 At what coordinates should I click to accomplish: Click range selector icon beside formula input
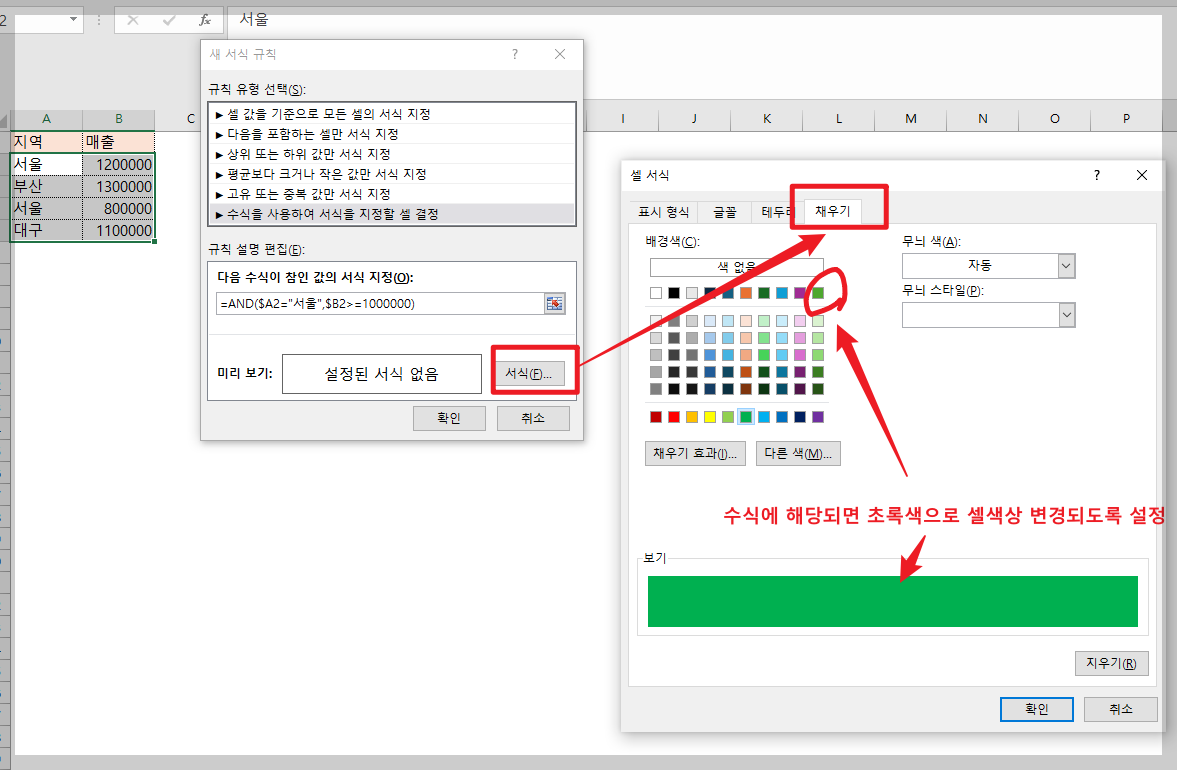554,303
